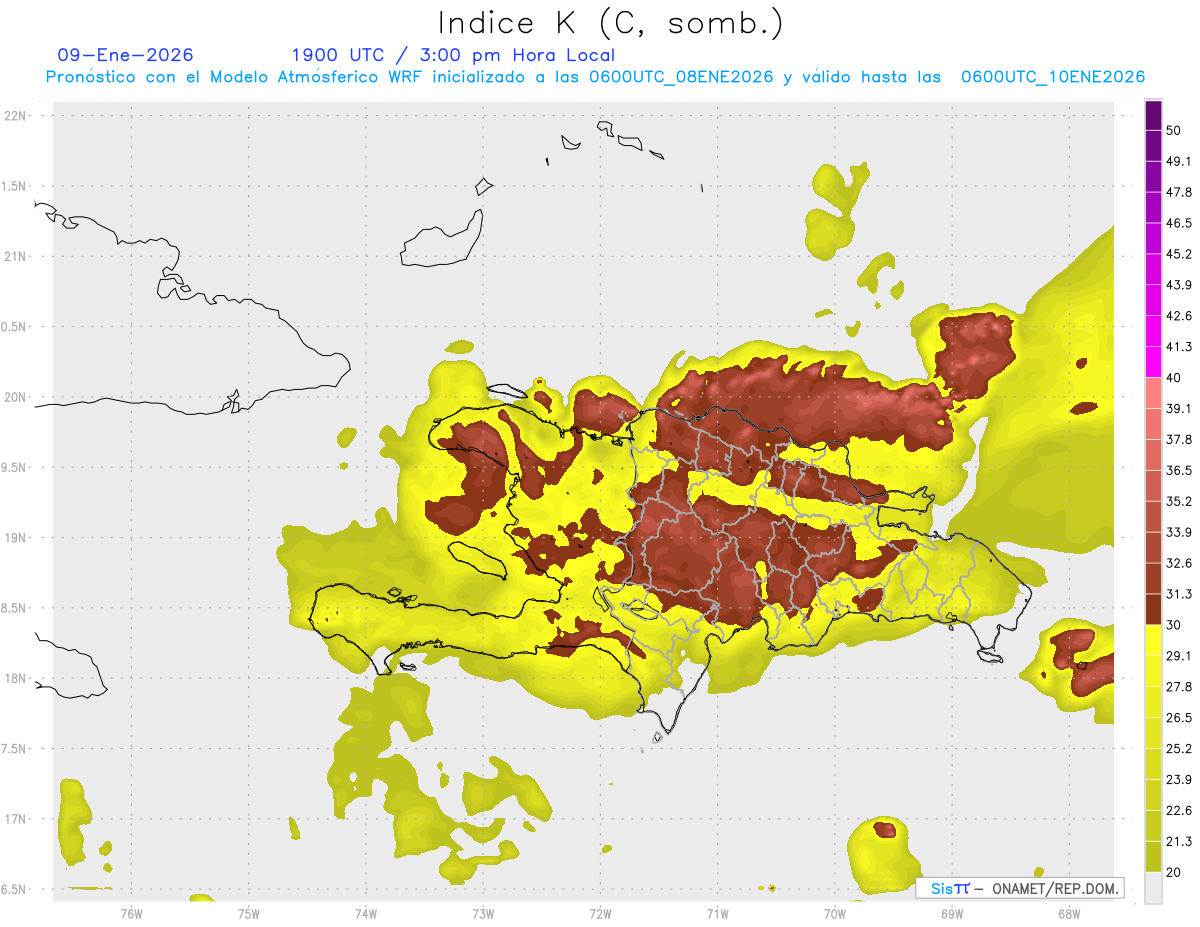Click the title 'Indice K (C, somb.)'
This screenshot has width=1200, height=927.
pyautogui.click(x=610, y=22)
